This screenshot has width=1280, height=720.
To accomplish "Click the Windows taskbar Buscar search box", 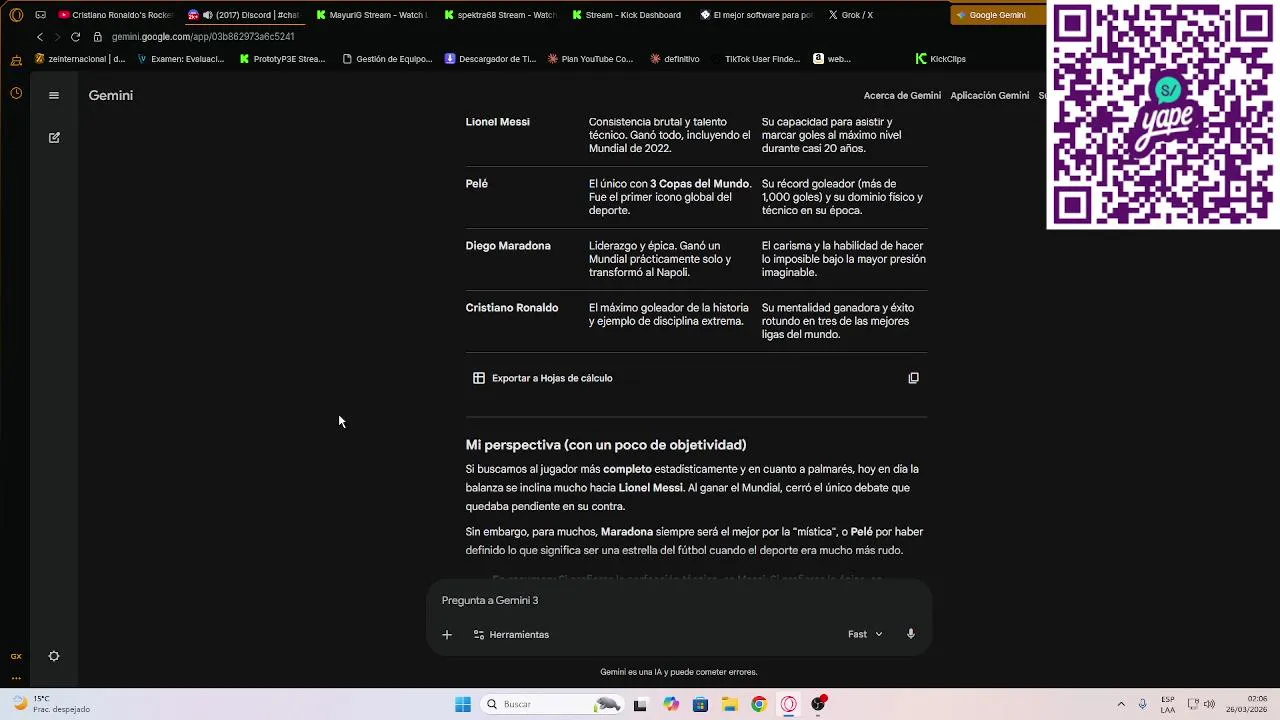I will [554, 704].
